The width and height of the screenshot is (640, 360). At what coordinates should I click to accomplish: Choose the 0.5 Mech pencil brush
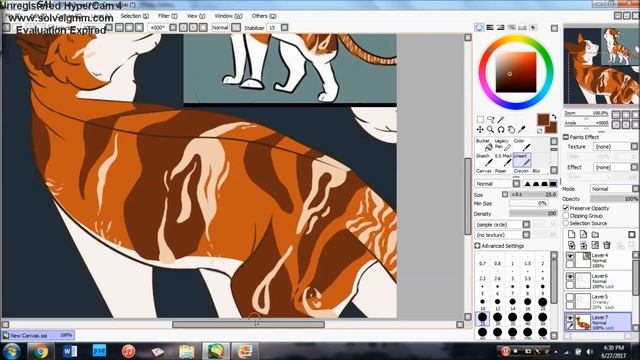point(503,160)
